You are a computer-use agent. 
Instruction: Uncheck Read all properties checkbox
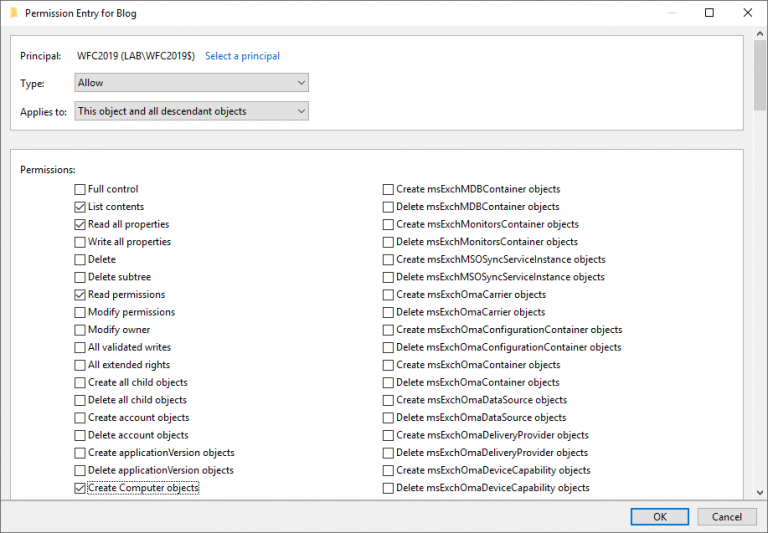pyautogui.click(x=80, y=225)
